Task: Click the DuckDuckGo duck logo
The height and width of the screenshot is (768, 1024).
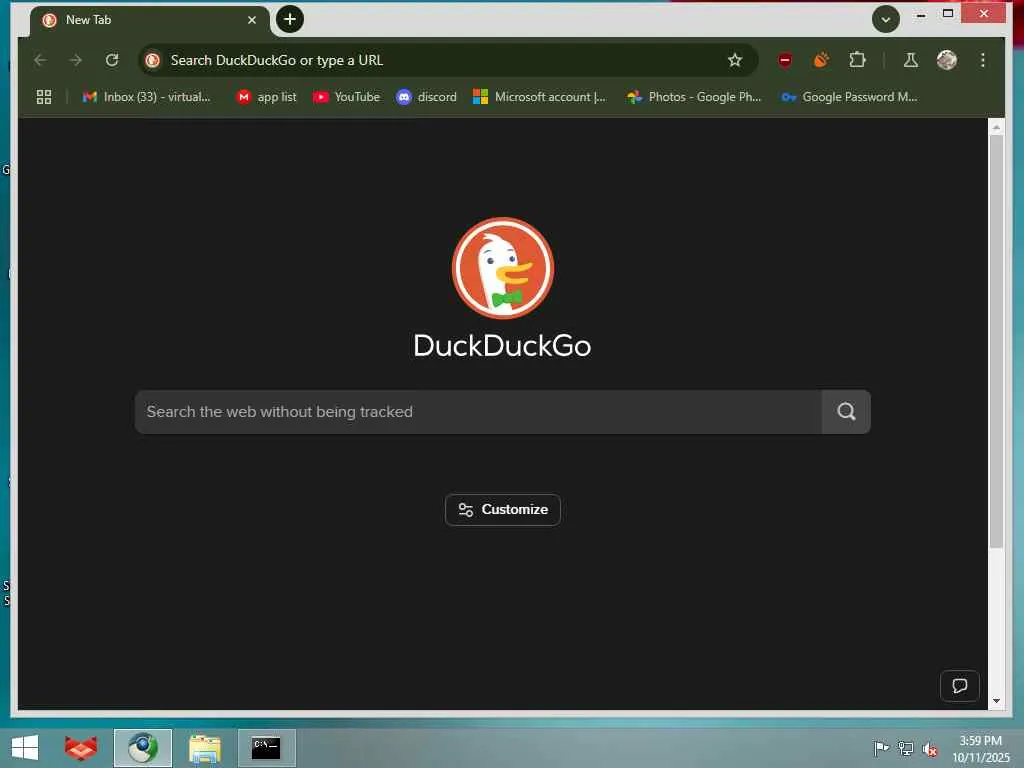Action: click(502, 268)
